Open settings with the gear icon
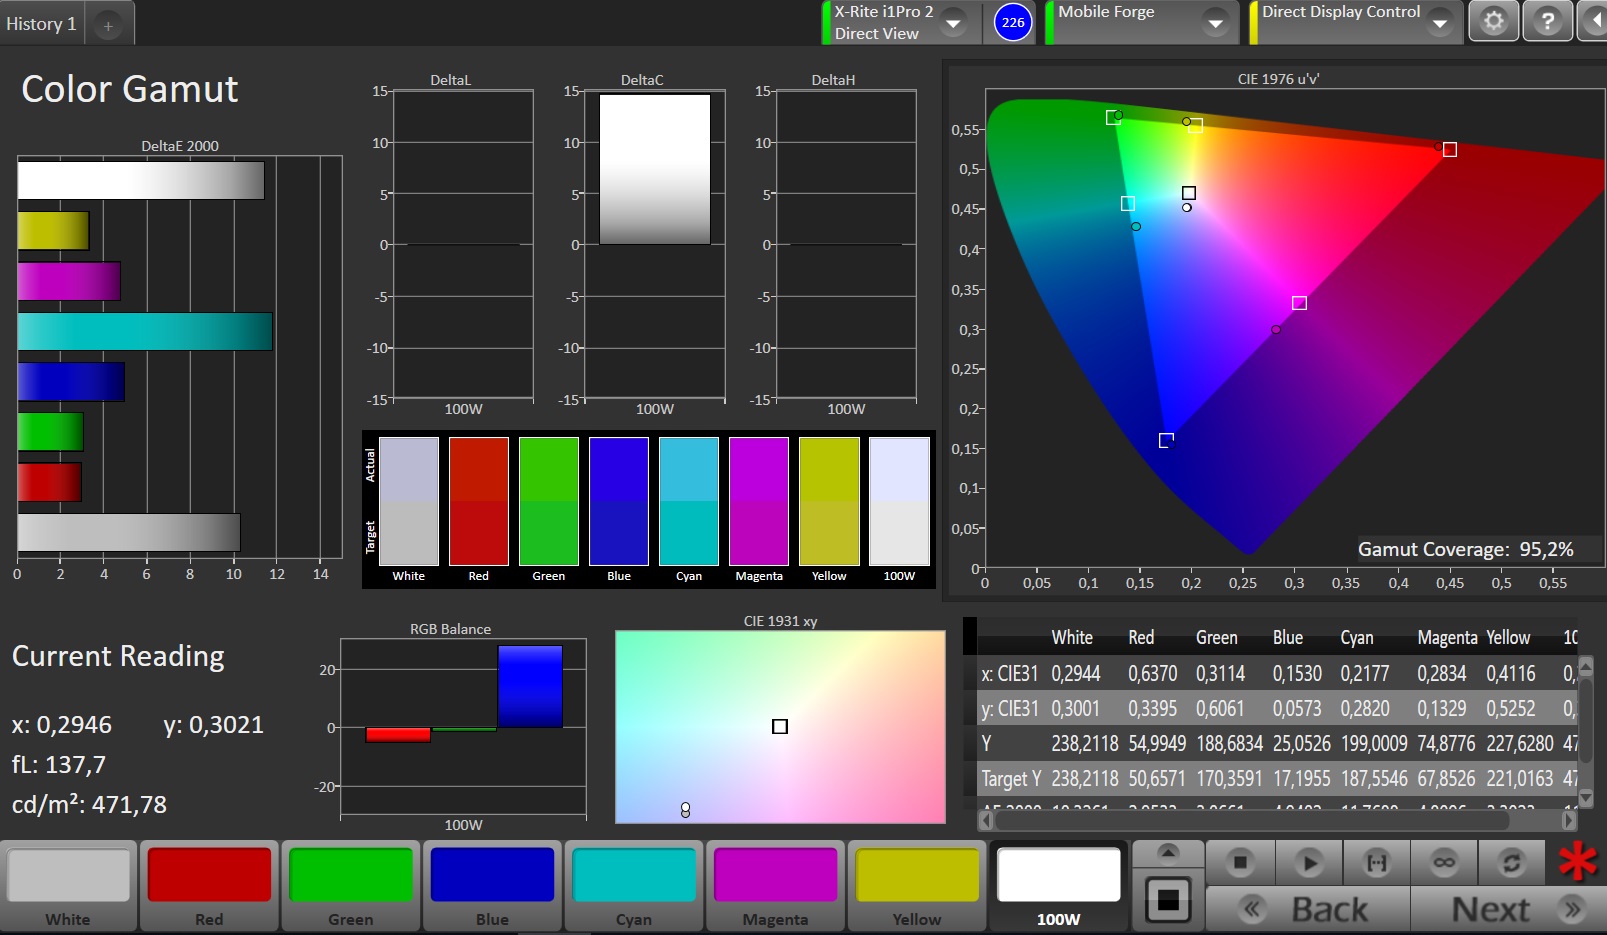1607x935 pixels. [x=1493, y=22]
